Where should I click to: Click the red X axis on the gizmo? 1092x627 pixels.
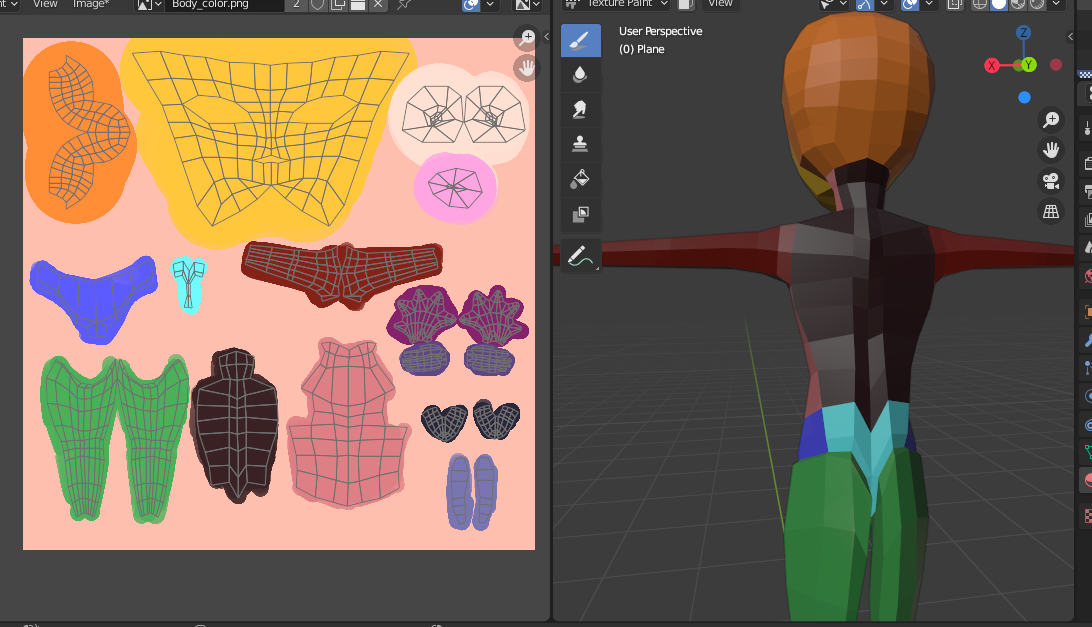(x=992, y=65)
